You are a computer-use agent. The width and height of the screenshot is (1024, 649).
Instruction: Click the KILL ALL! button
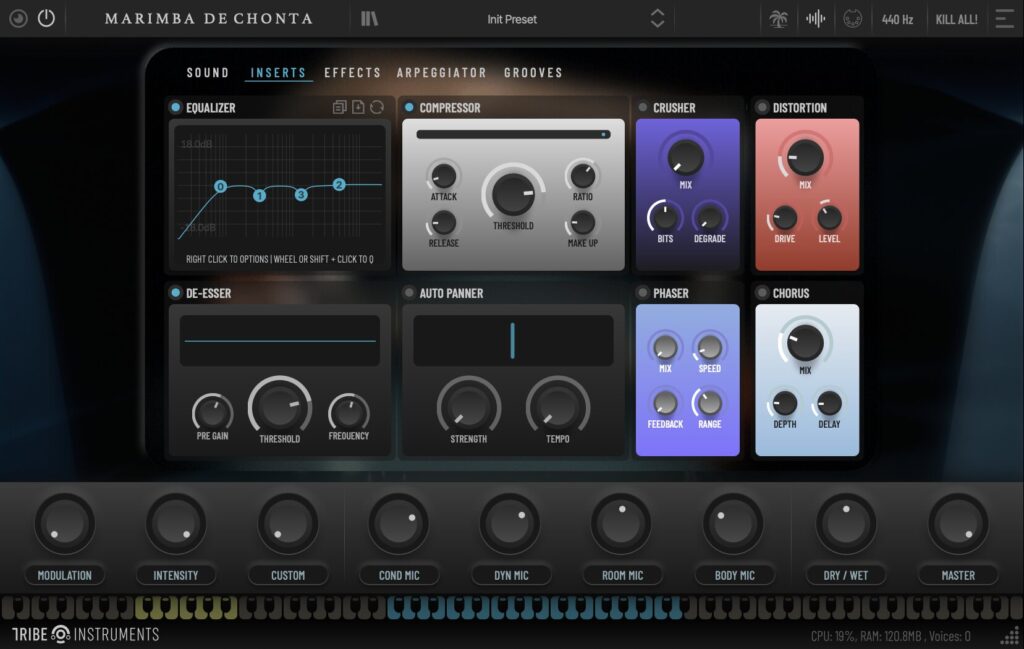click(956, 19)
